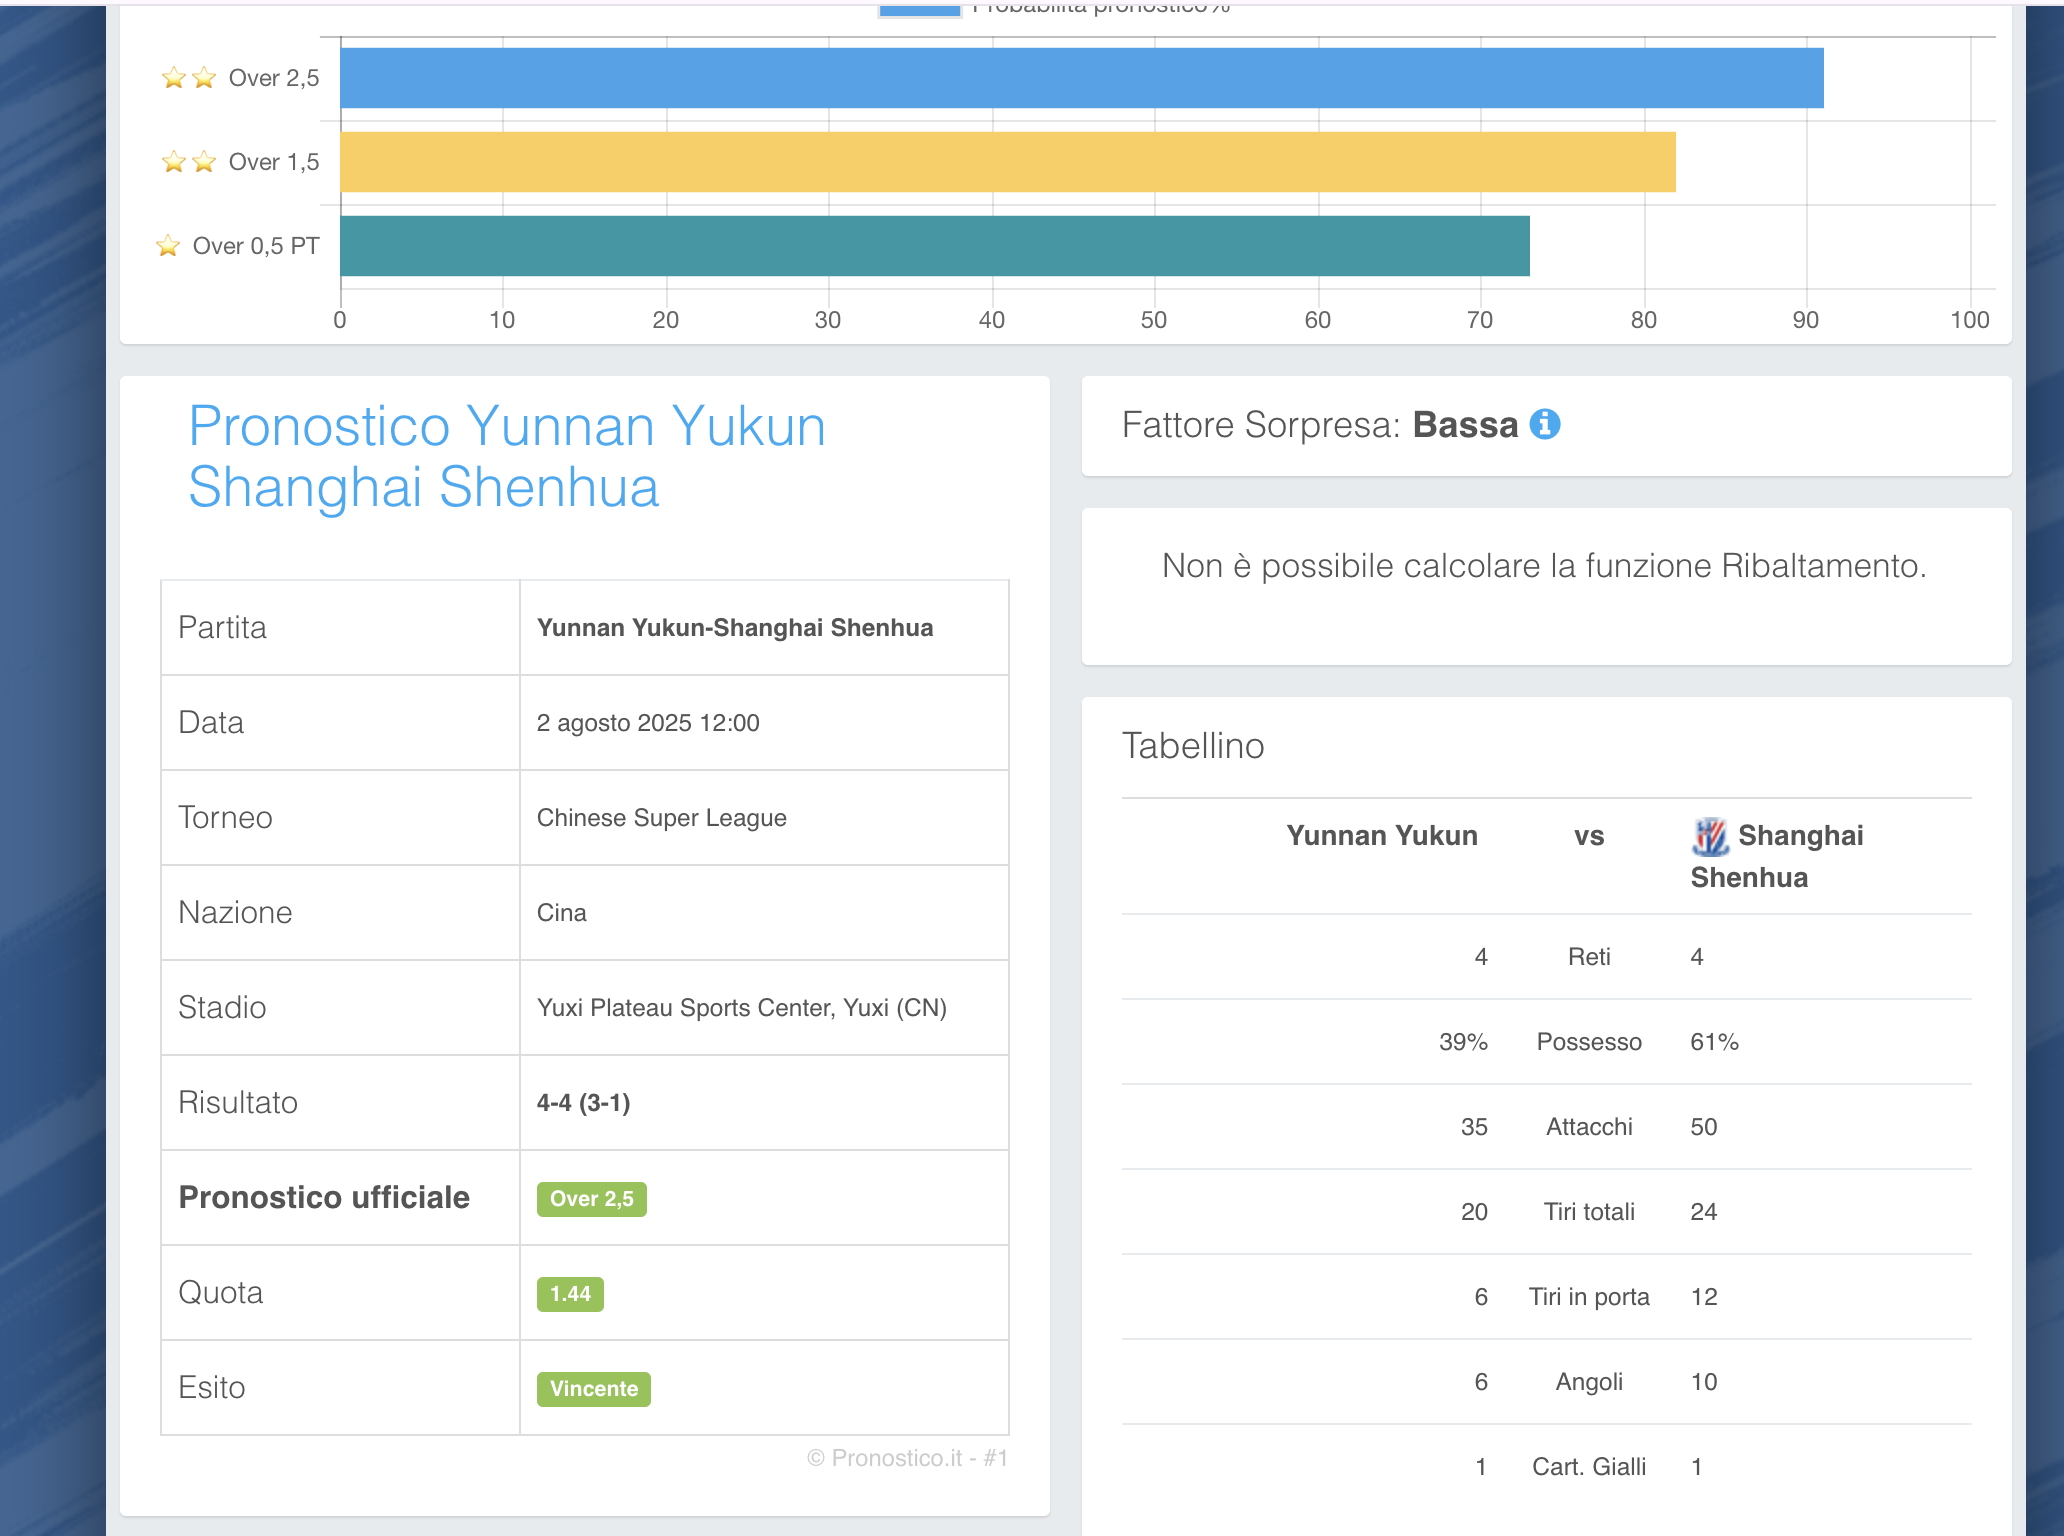Click the Shanghai Shenhua team crest
2064x1536 pixels.
[1710, 836]
